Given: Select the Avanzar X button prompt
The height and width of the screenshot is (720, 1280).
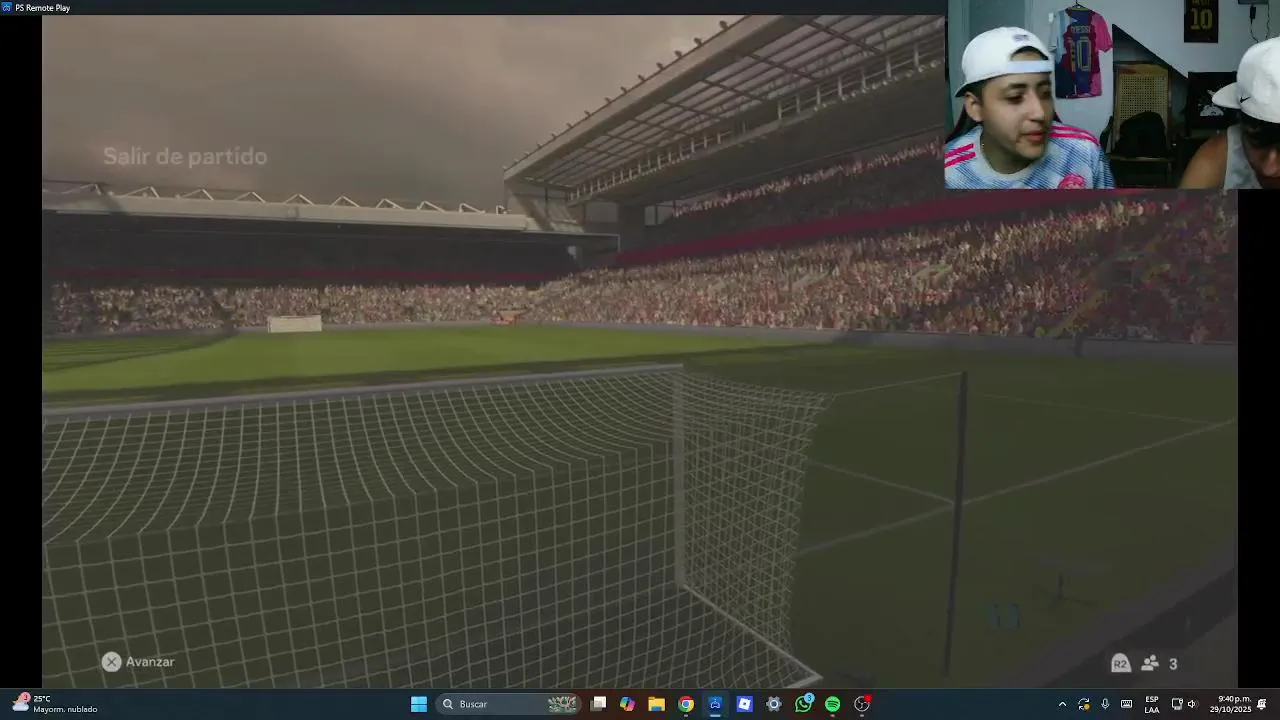Looking at the screenshot, I should (x=138, y=662).
